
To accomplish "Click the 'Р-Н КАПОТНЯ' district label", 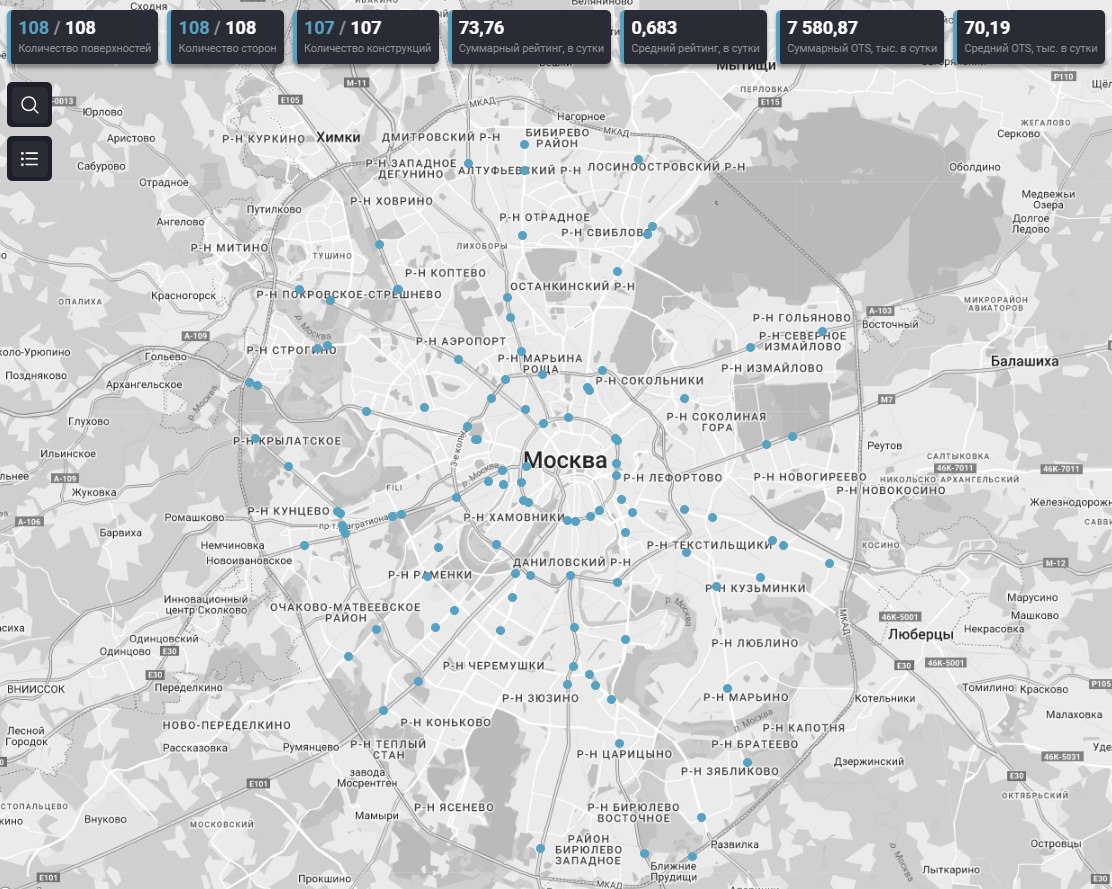I will [x=804, y=728].
